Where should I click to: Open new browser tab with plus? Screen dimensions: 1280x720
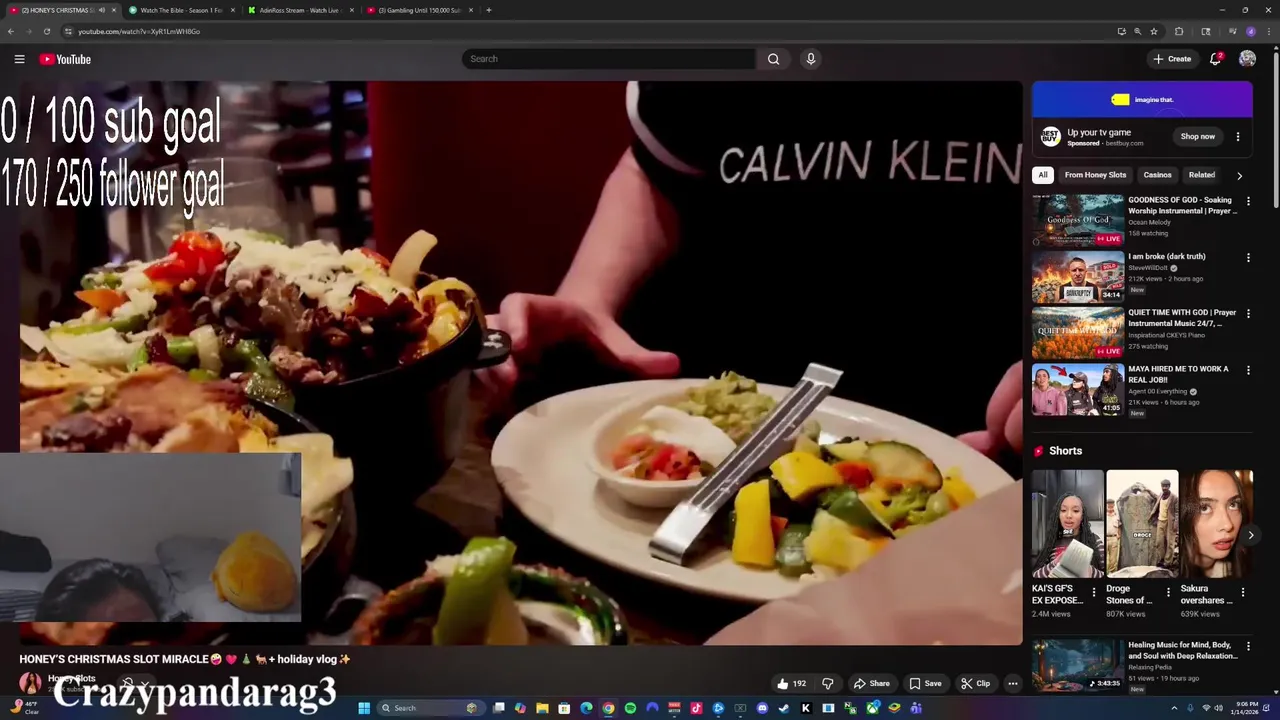coord(488,10)
